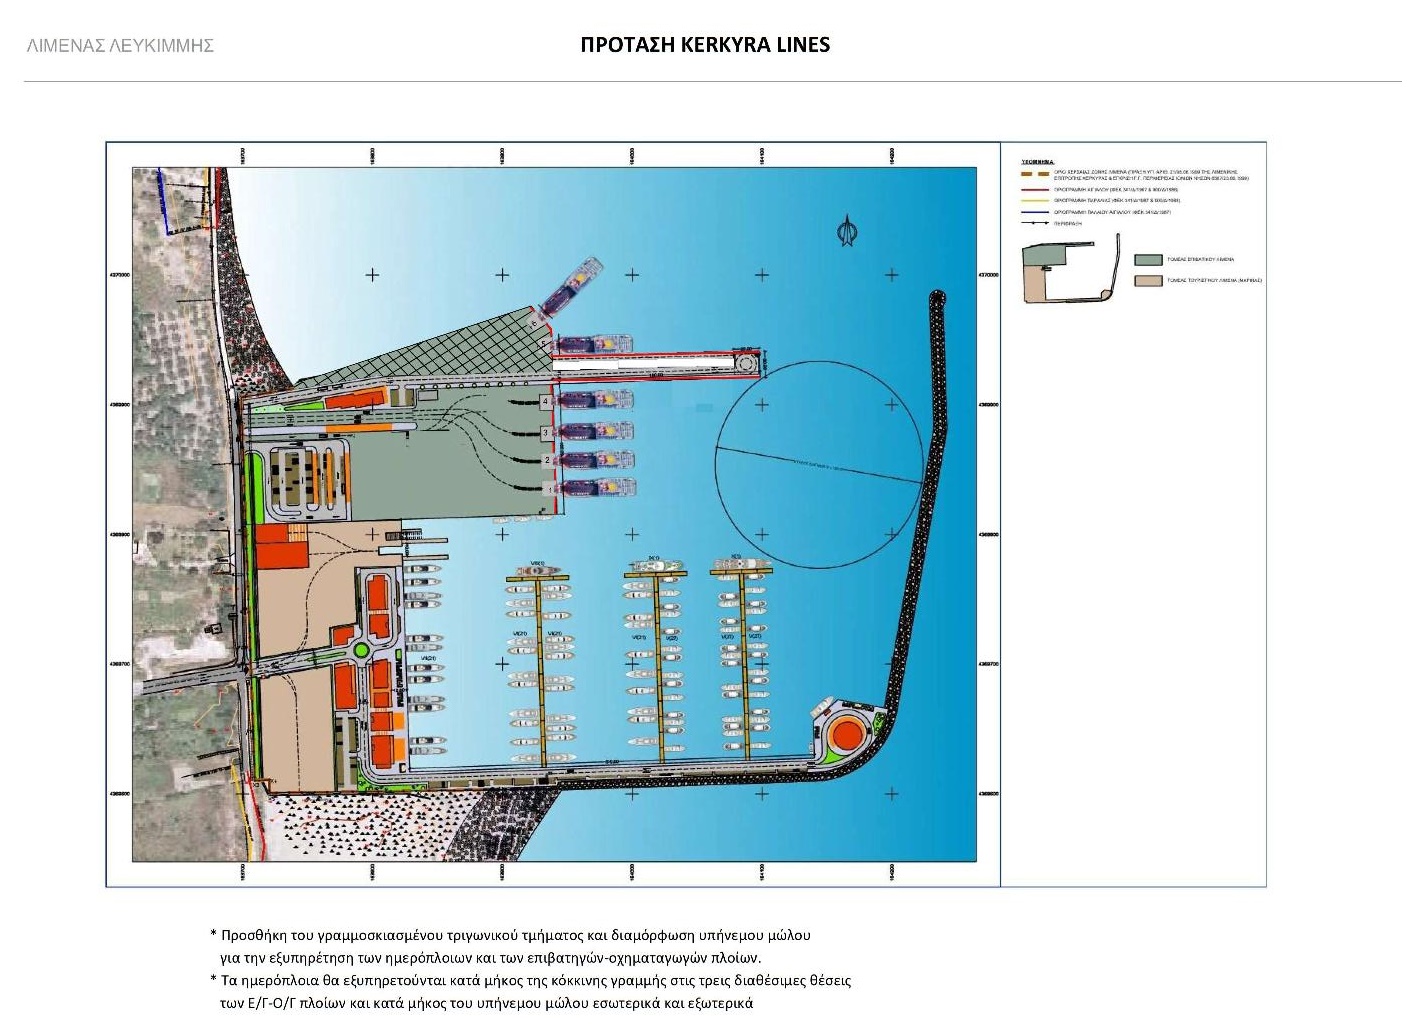The image size is (1411, 1035).
Task: Click the brown dashed port-zone legend line
Action: coord(1035,173)
